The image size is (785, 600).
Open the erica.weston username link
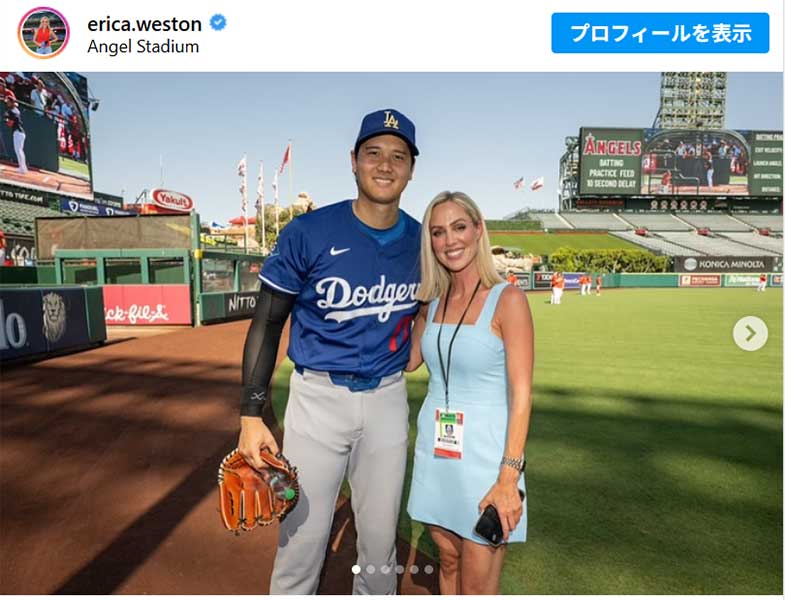click(144, 24)
